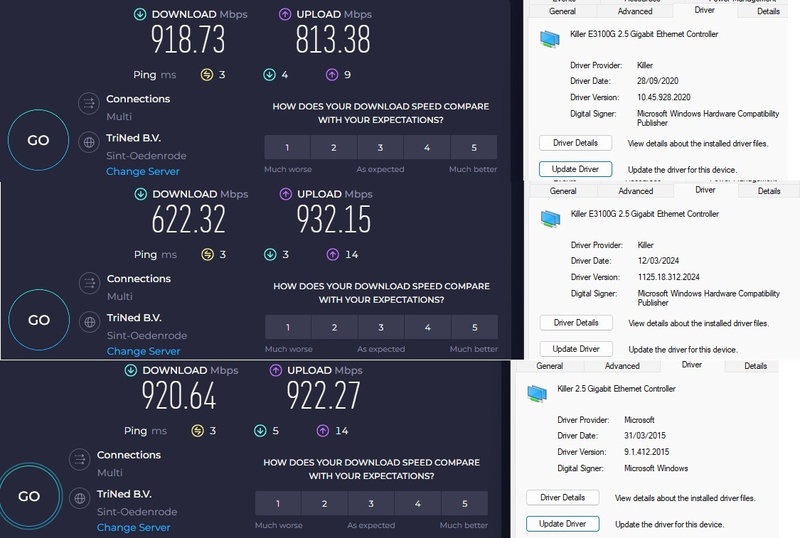Rate speed 1 in the 622.32 test

(288, 327)
